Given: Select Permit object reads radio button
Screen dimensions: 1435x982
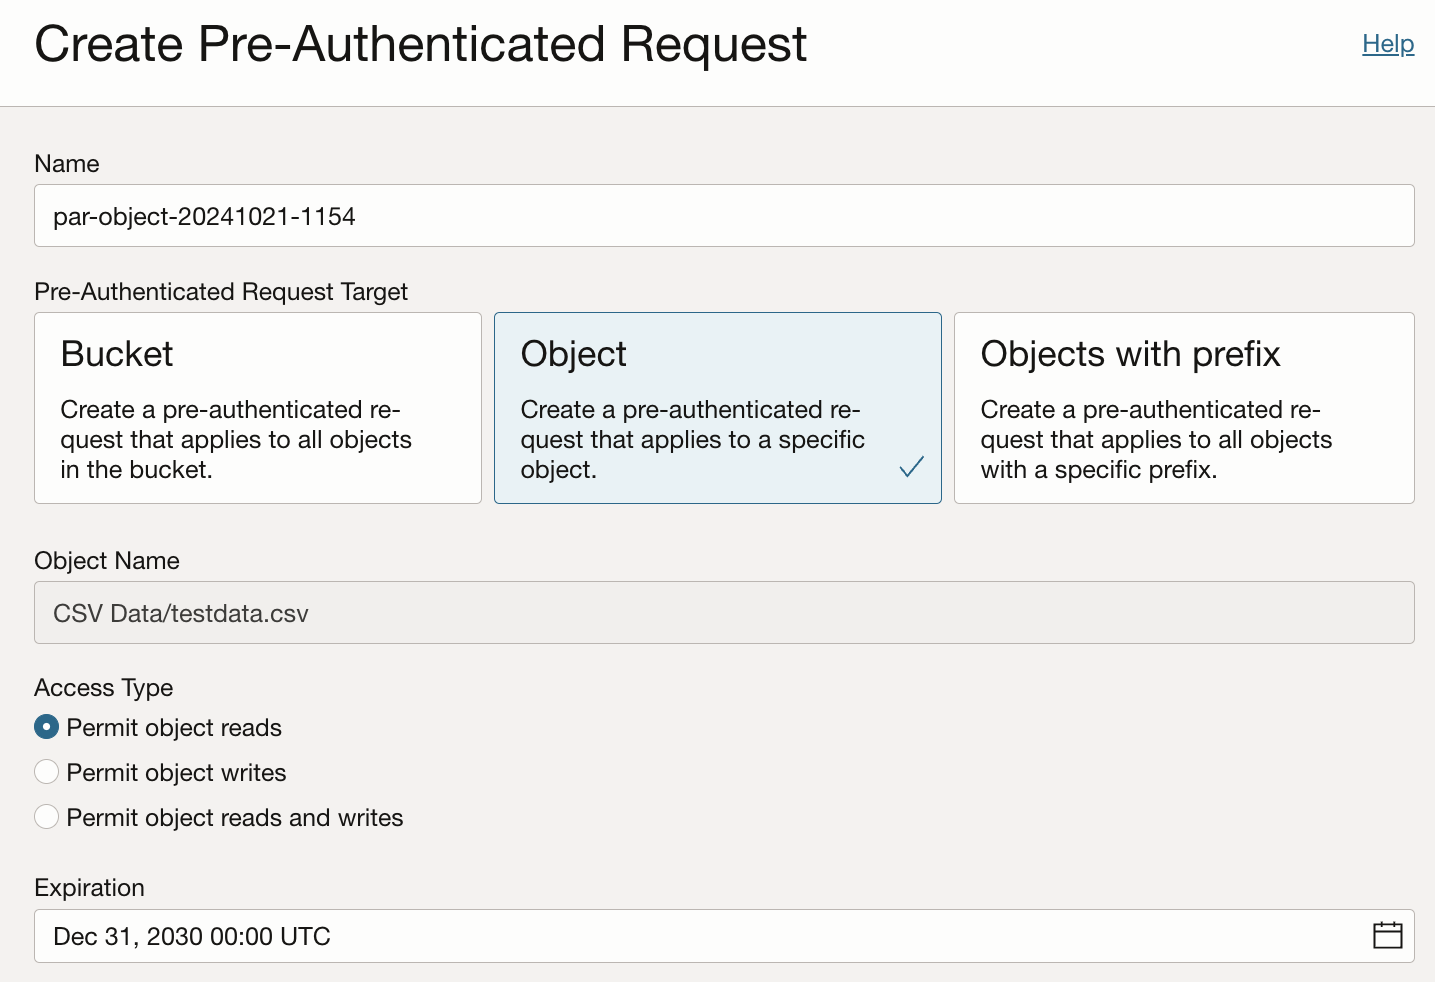Looking at the screenshot, I should coord(47,727).
